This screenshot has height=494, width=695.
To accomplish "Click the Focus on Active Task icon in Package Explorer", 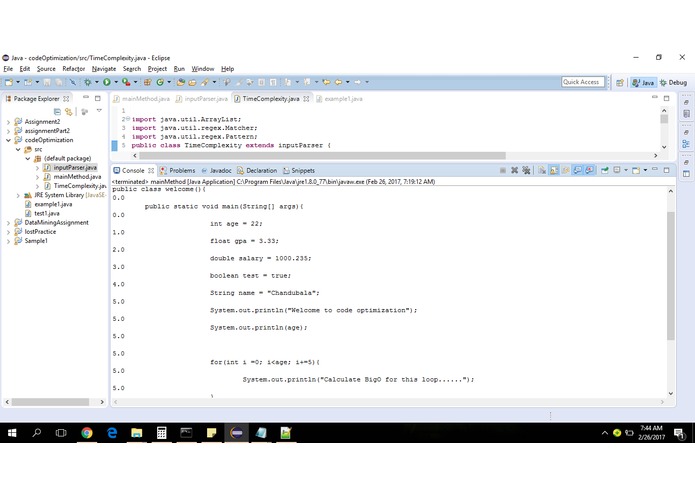I will pos(84,112).
